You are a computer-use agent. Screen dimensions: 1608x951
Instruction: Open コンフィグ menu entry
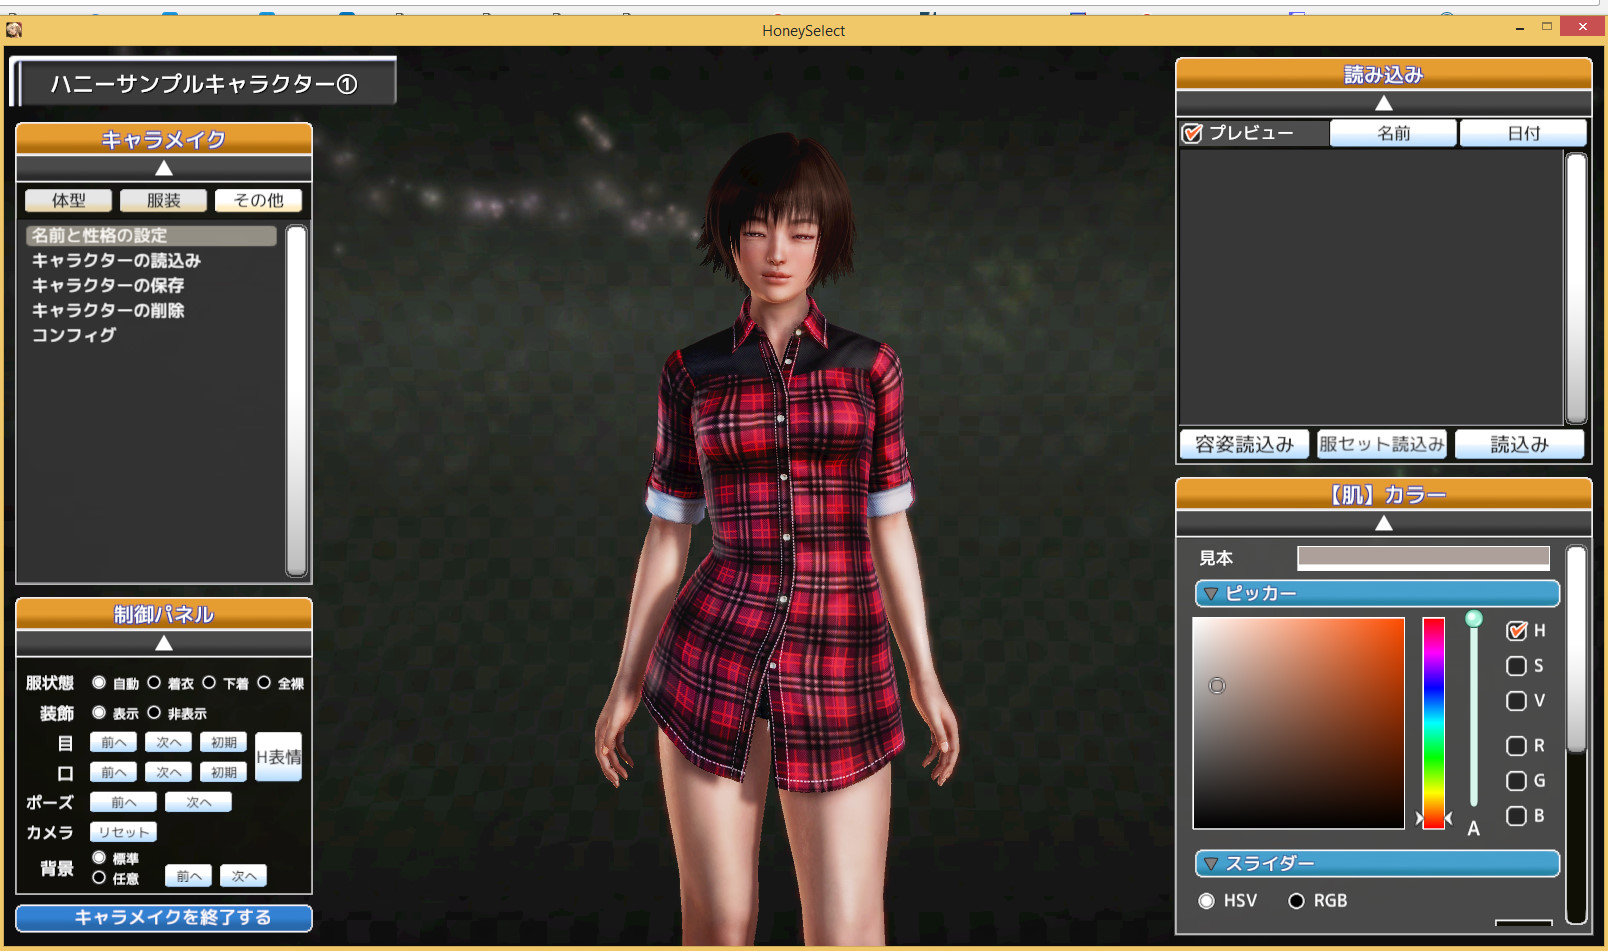pos(73,335)
